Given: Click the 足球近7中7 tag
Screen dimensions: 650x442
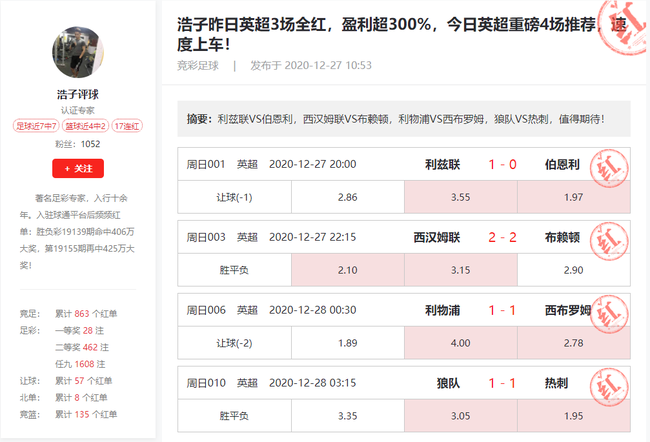Looking at the screenshot, I should [x=36, y=126].
